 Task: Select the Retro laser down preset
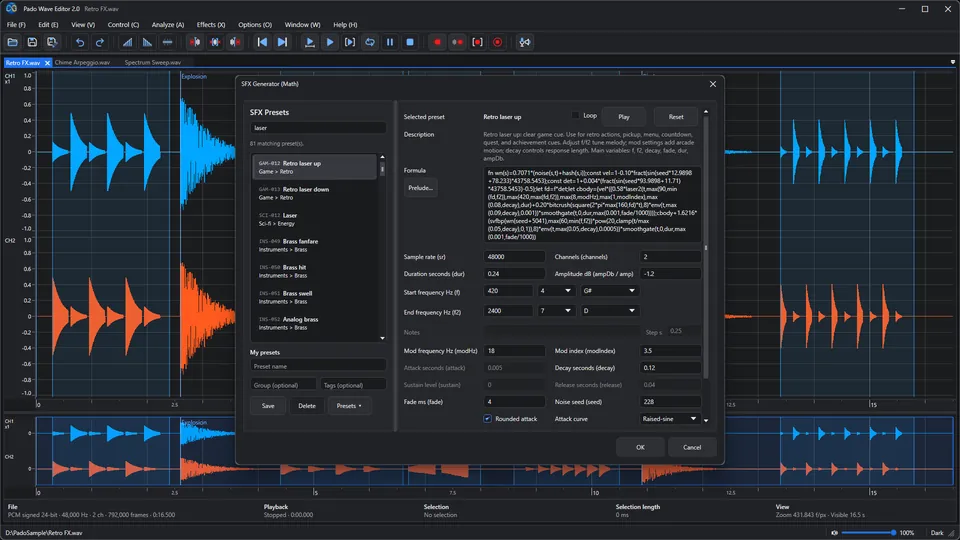point(315,193)
